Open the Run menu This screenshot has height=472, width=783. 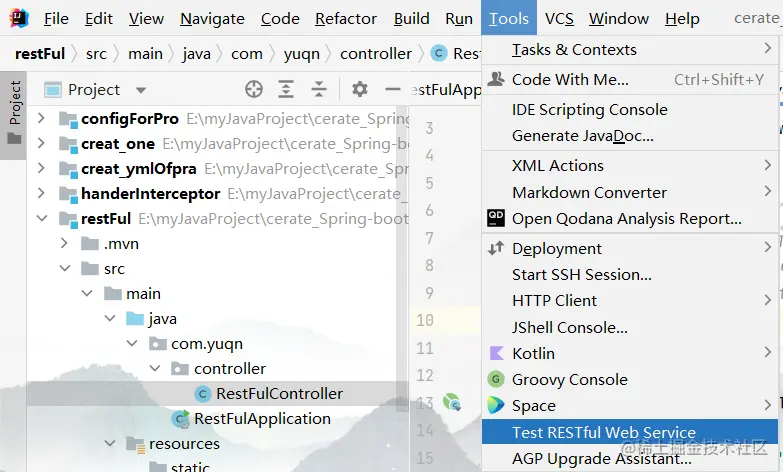(459, 18)
